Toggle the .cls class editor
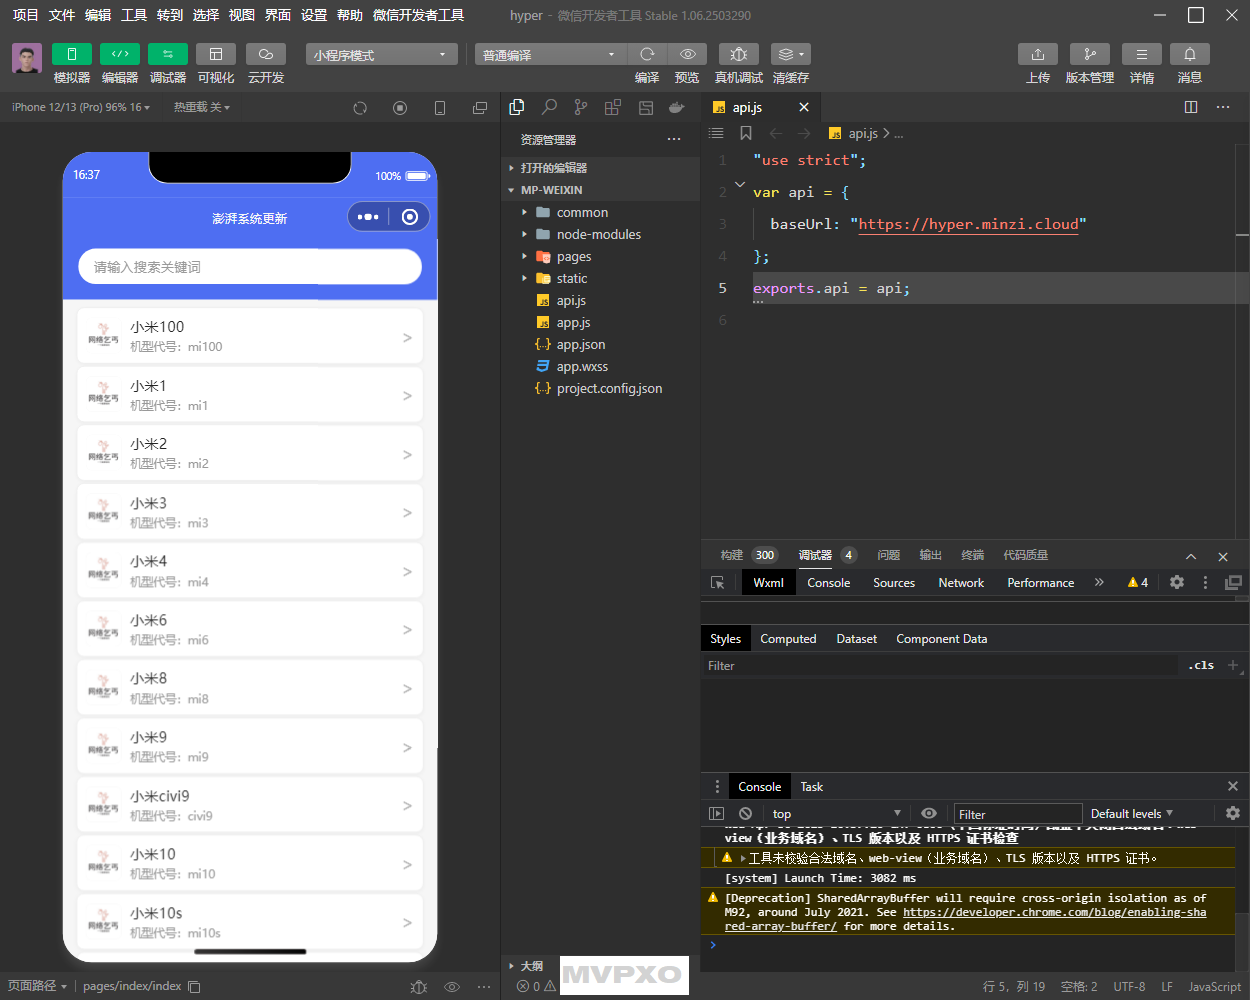This screenshot has height=1000, width=1250. pos(1201,665)
